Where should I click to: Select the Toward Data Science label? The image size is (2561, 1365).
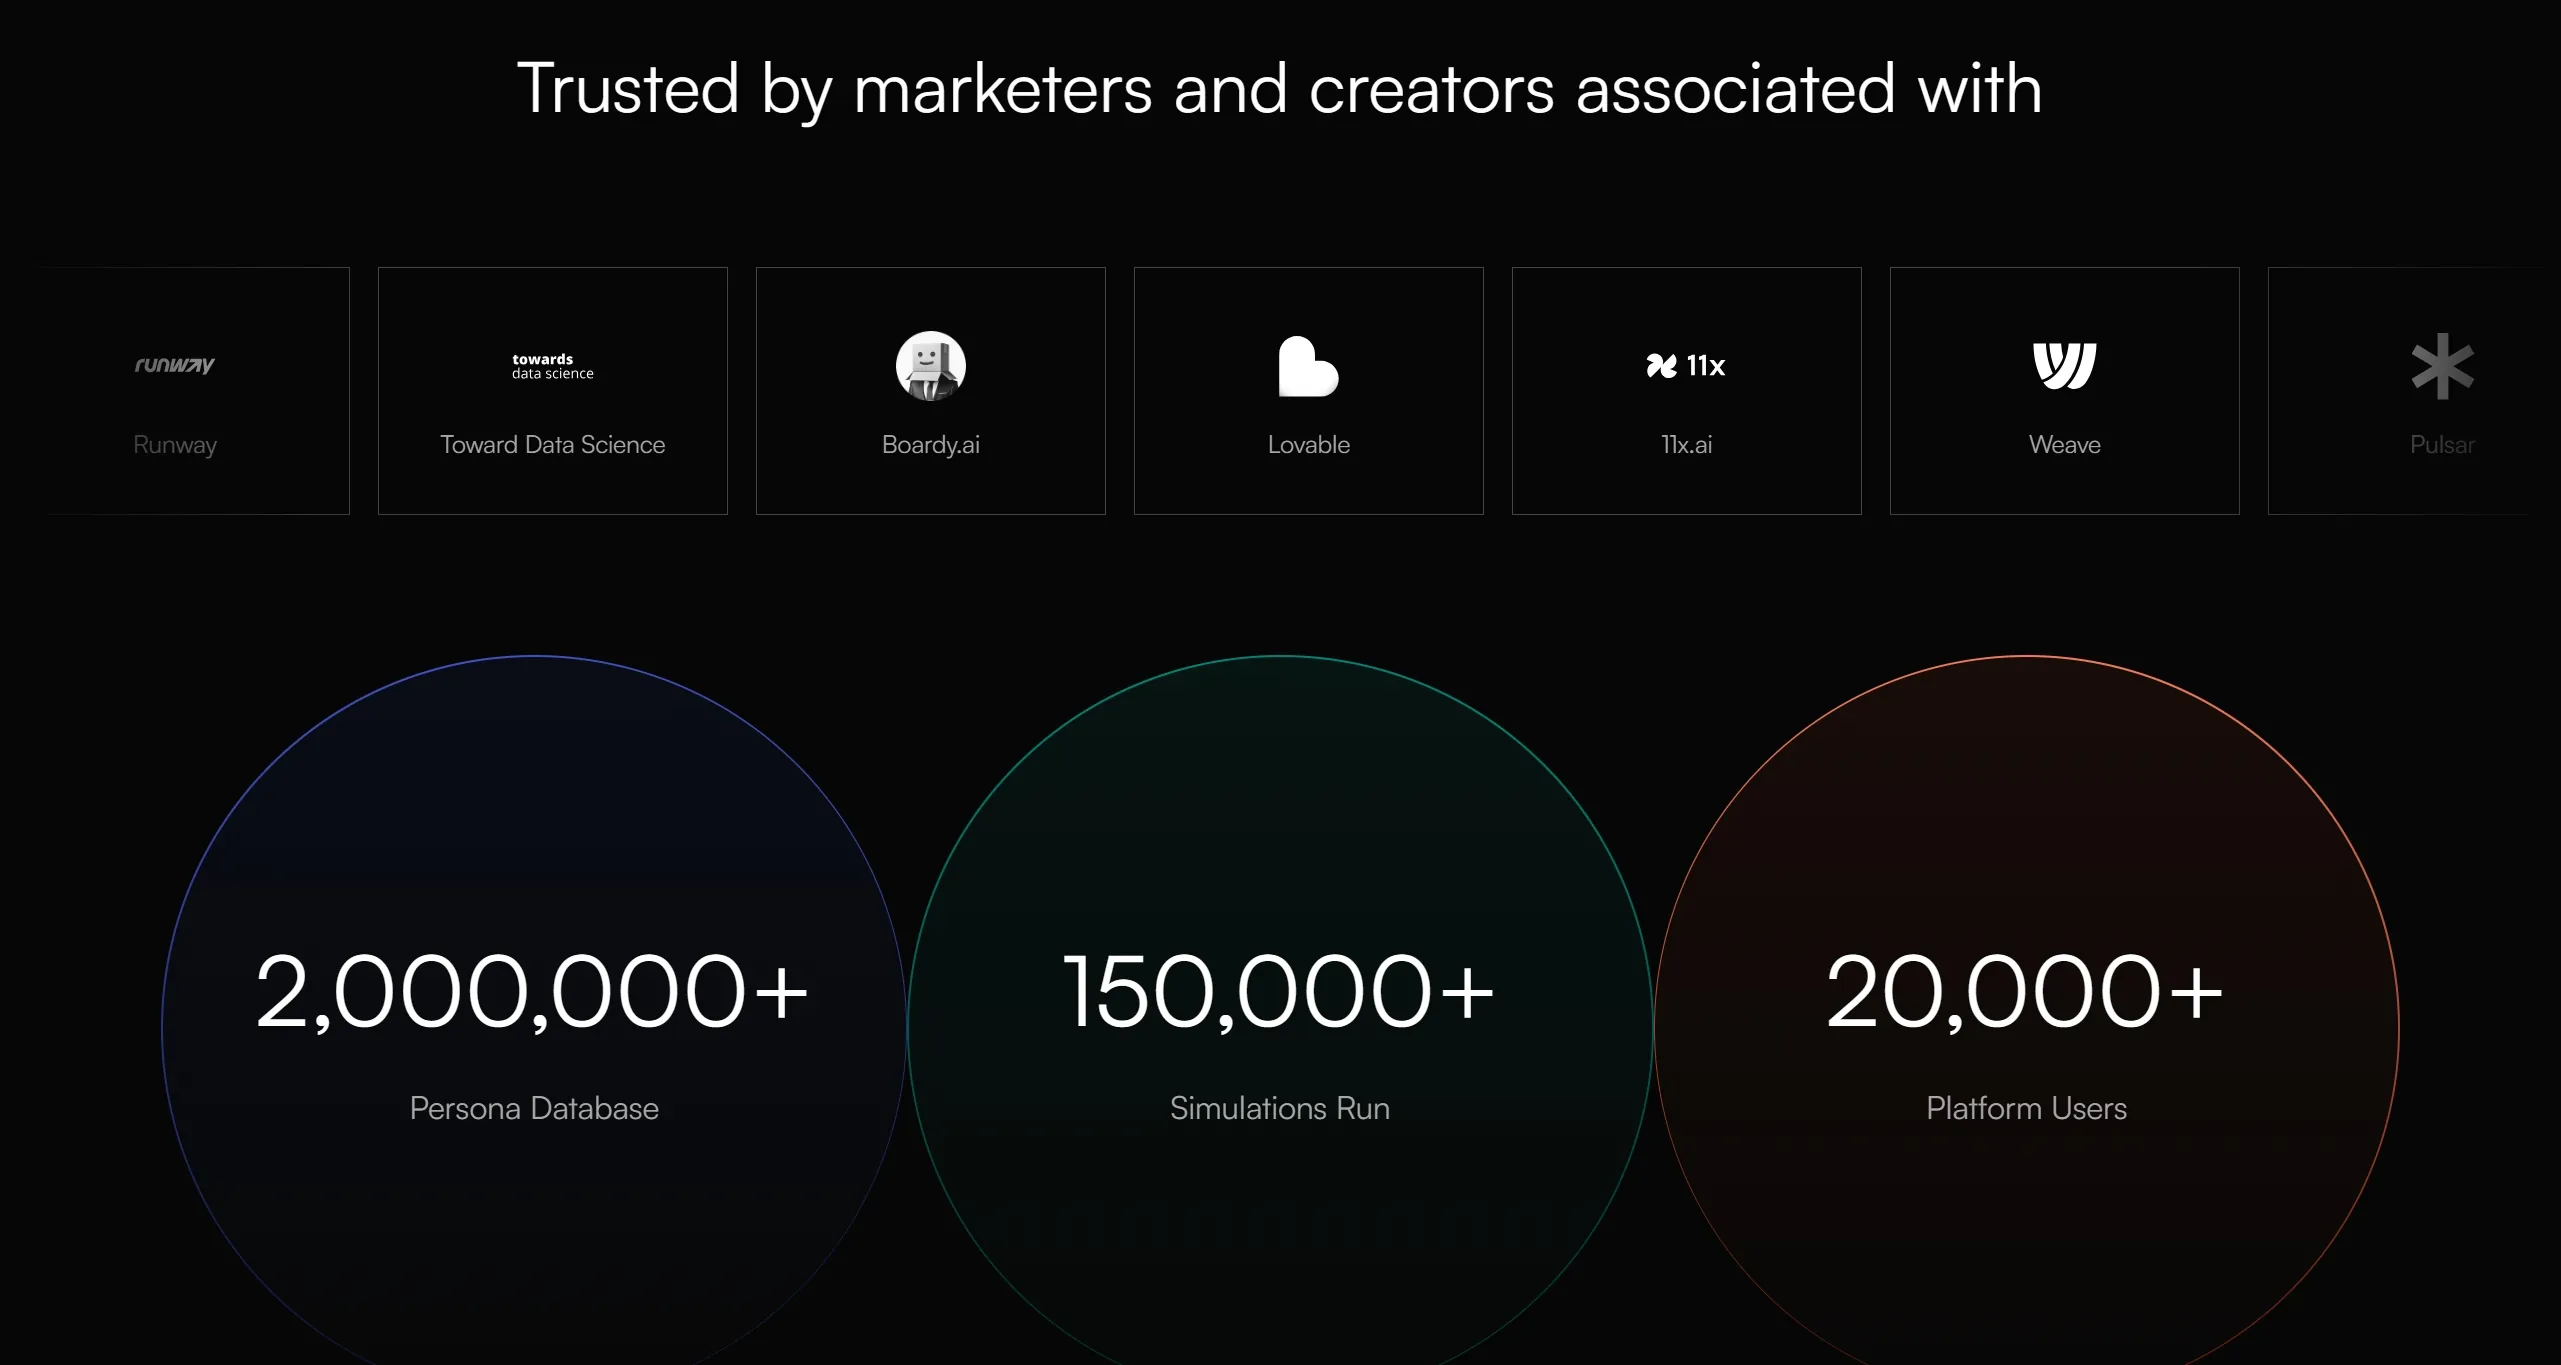pos(552,445)
